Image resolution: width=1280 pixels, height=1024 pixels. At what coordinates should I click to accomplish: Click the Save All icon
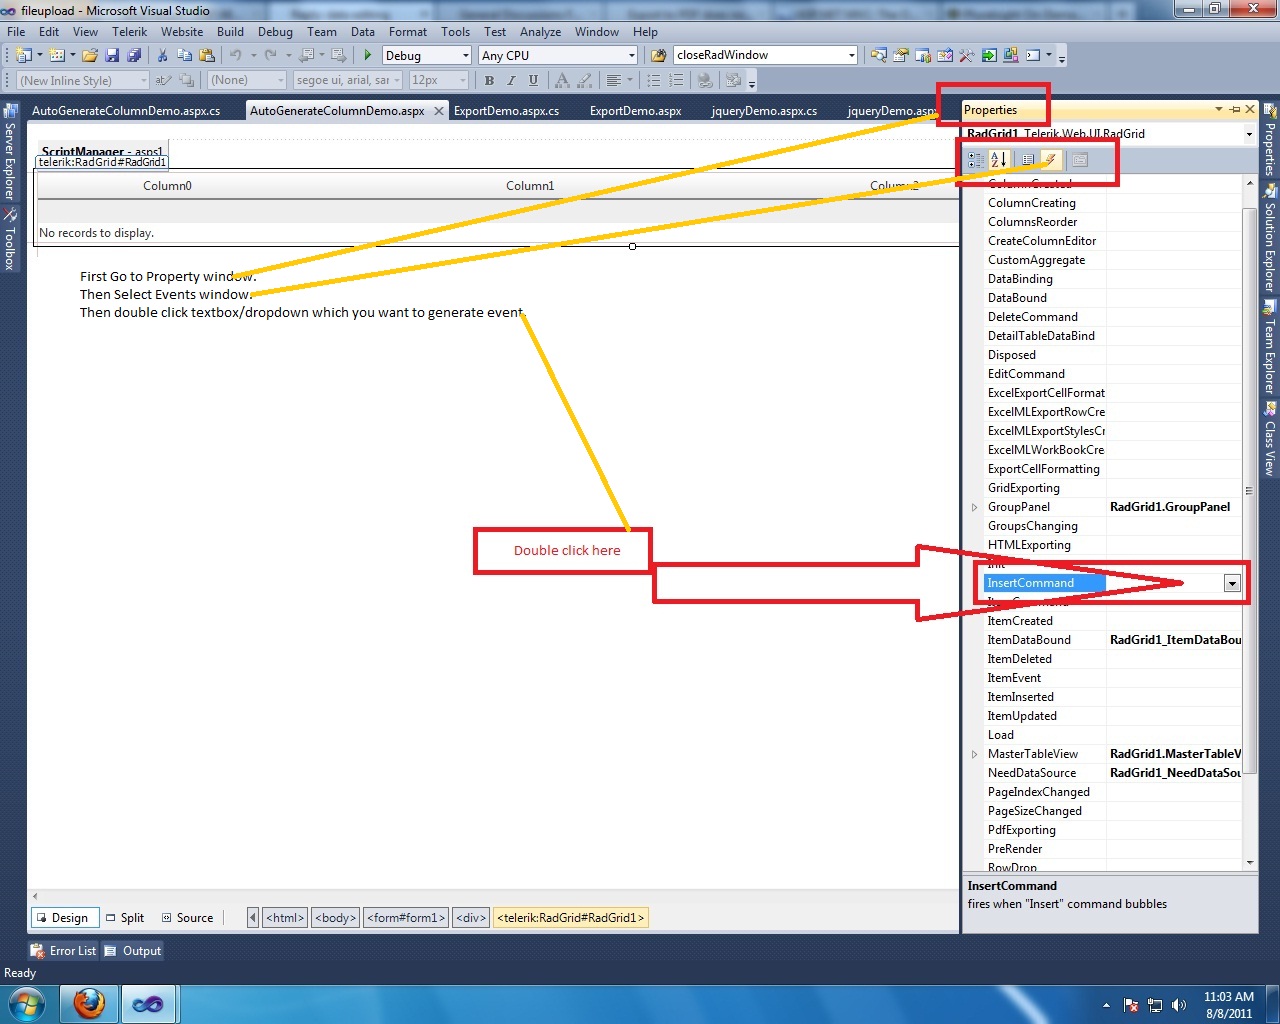click(x=134, y=56)
